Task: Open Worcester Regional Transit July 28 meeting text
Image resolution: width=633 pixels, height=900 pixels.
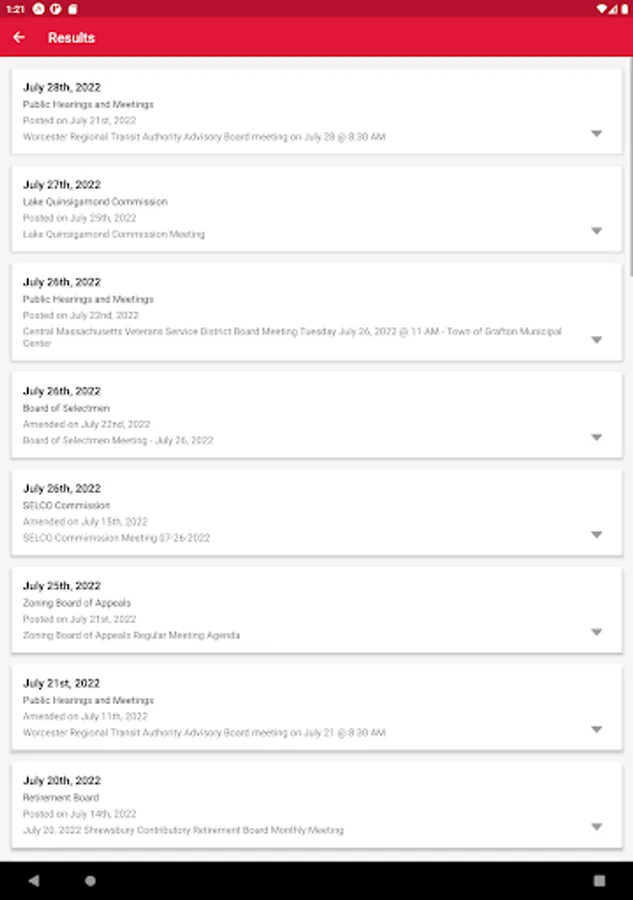Action: tap(204, 137)
